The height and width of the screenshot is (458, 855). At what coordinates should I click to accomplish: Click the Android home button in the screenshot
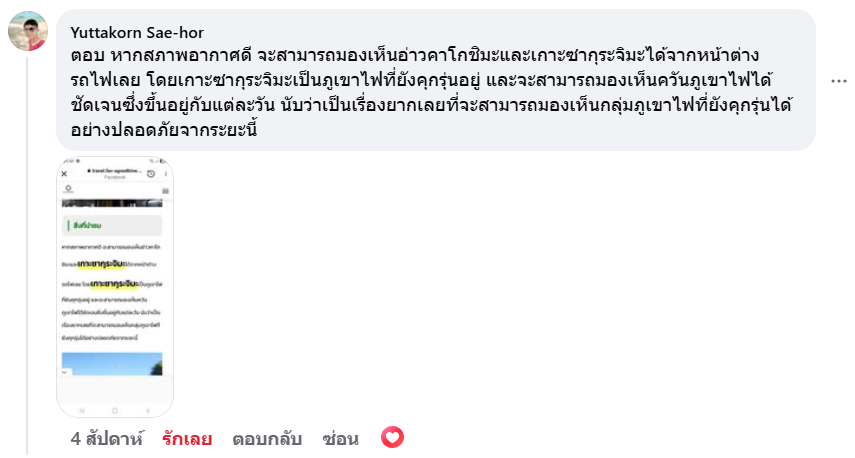pos(115,411)
